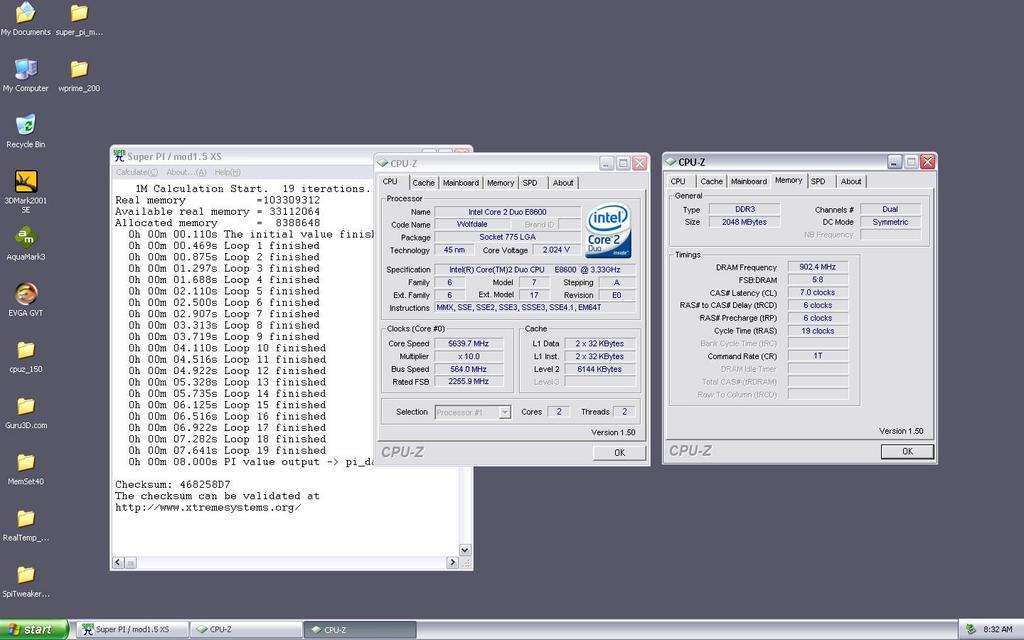Click the Rated FSB value 2255.9 MHz

468,381
